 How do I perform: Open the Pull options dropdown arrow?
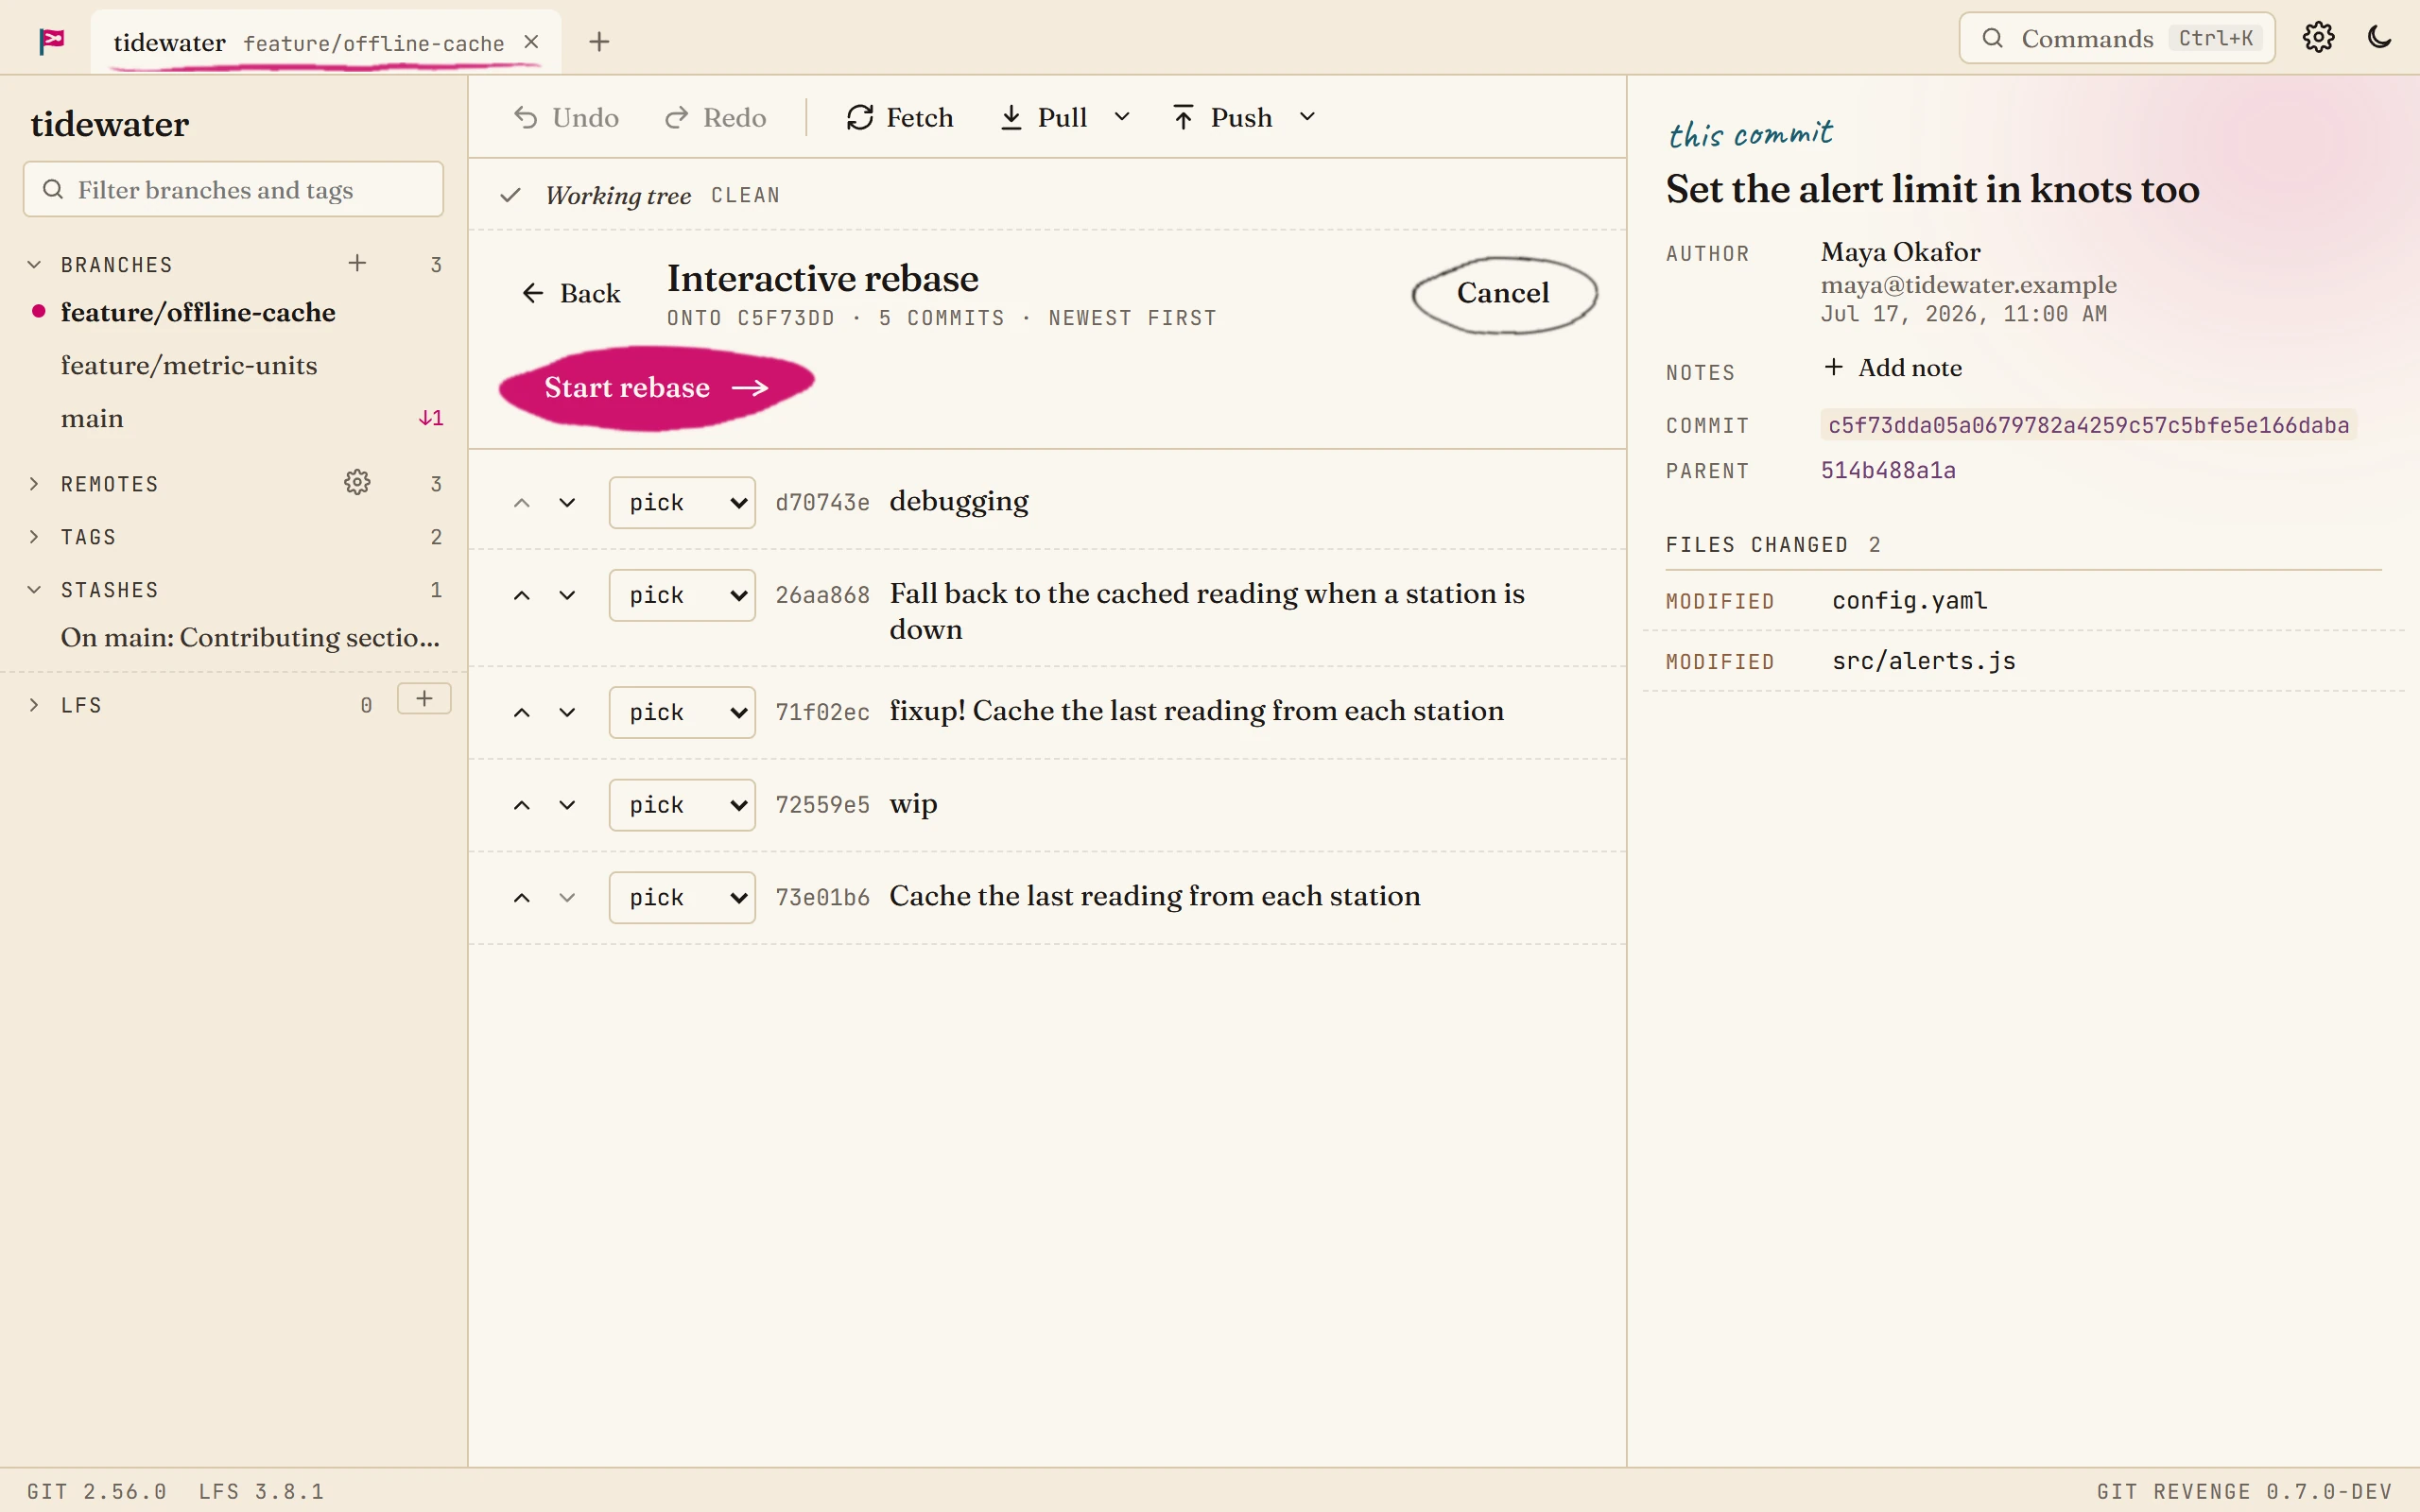coord(1122,117)
